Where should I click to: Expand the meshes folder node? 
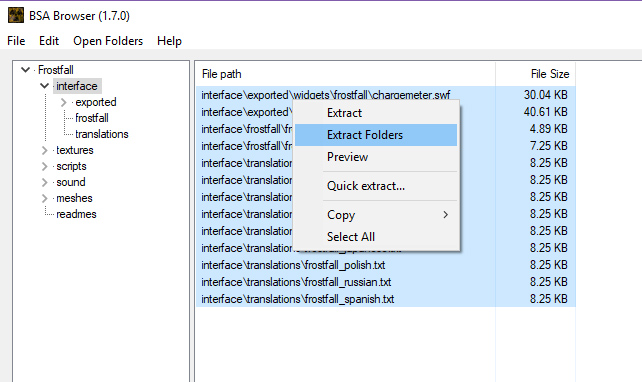pyautogui.click(x=45, y=198)
